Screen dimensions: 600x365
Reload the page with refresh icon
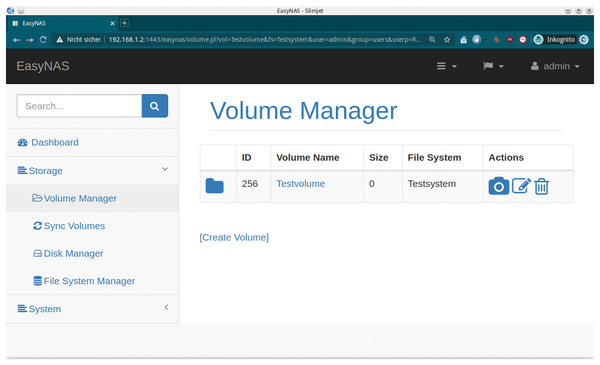tap(43, 39)
